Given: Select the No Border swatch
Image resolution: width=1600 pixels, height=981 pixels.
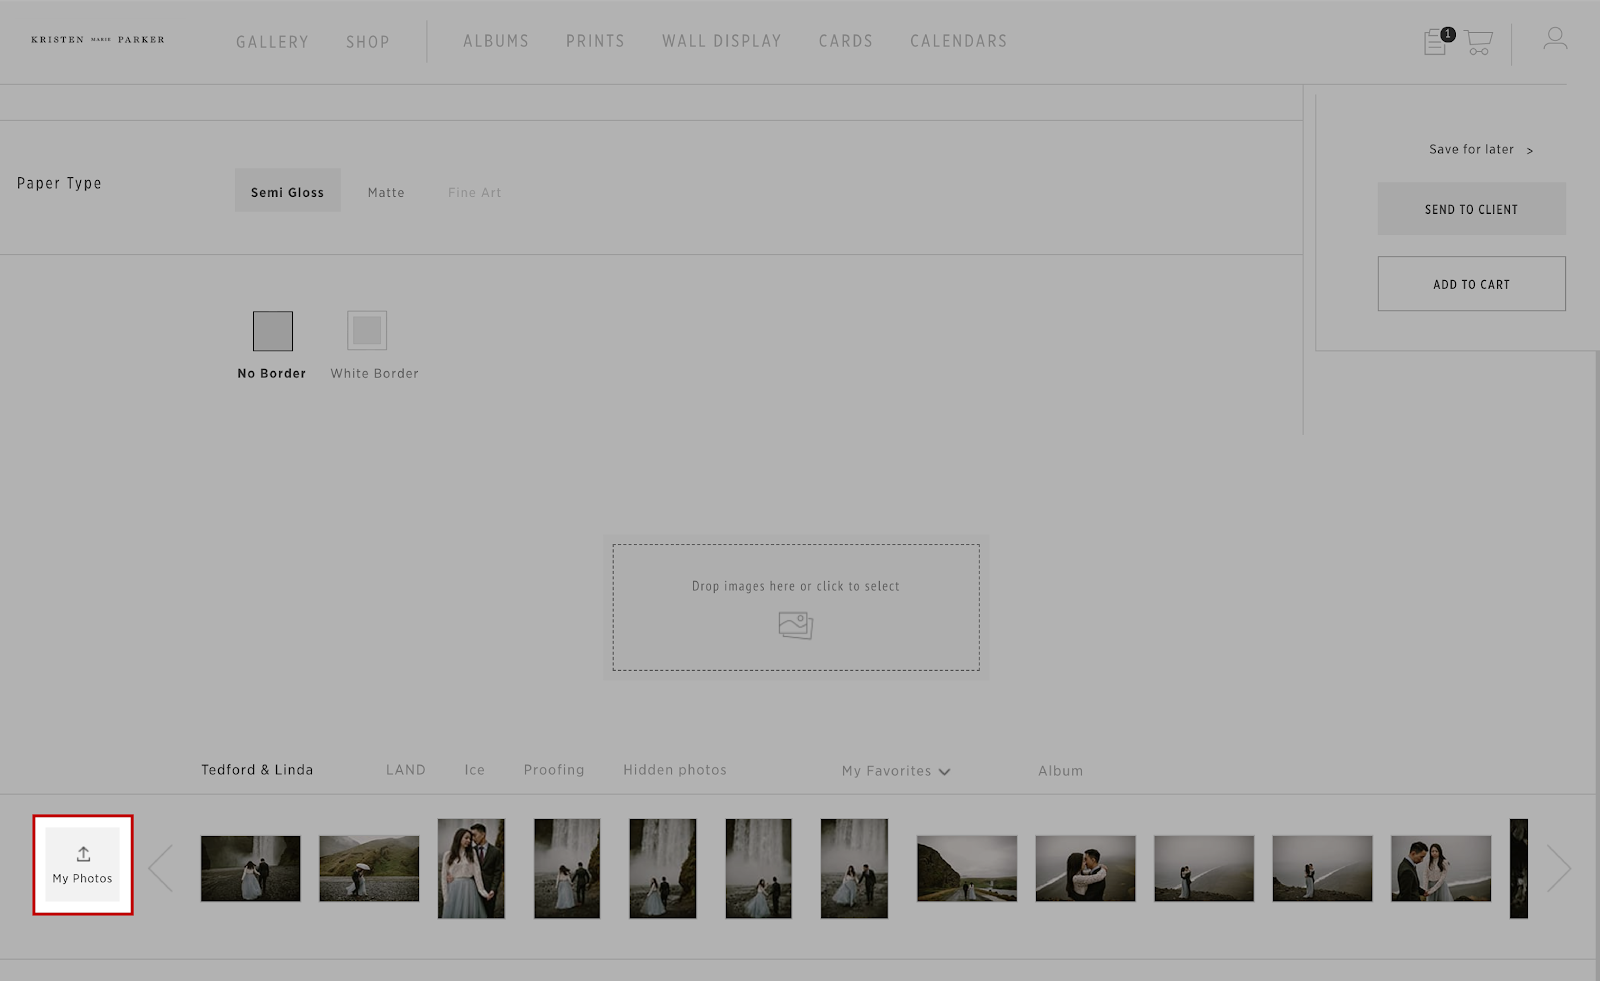Looking at the screenshot, I should 272,331.
